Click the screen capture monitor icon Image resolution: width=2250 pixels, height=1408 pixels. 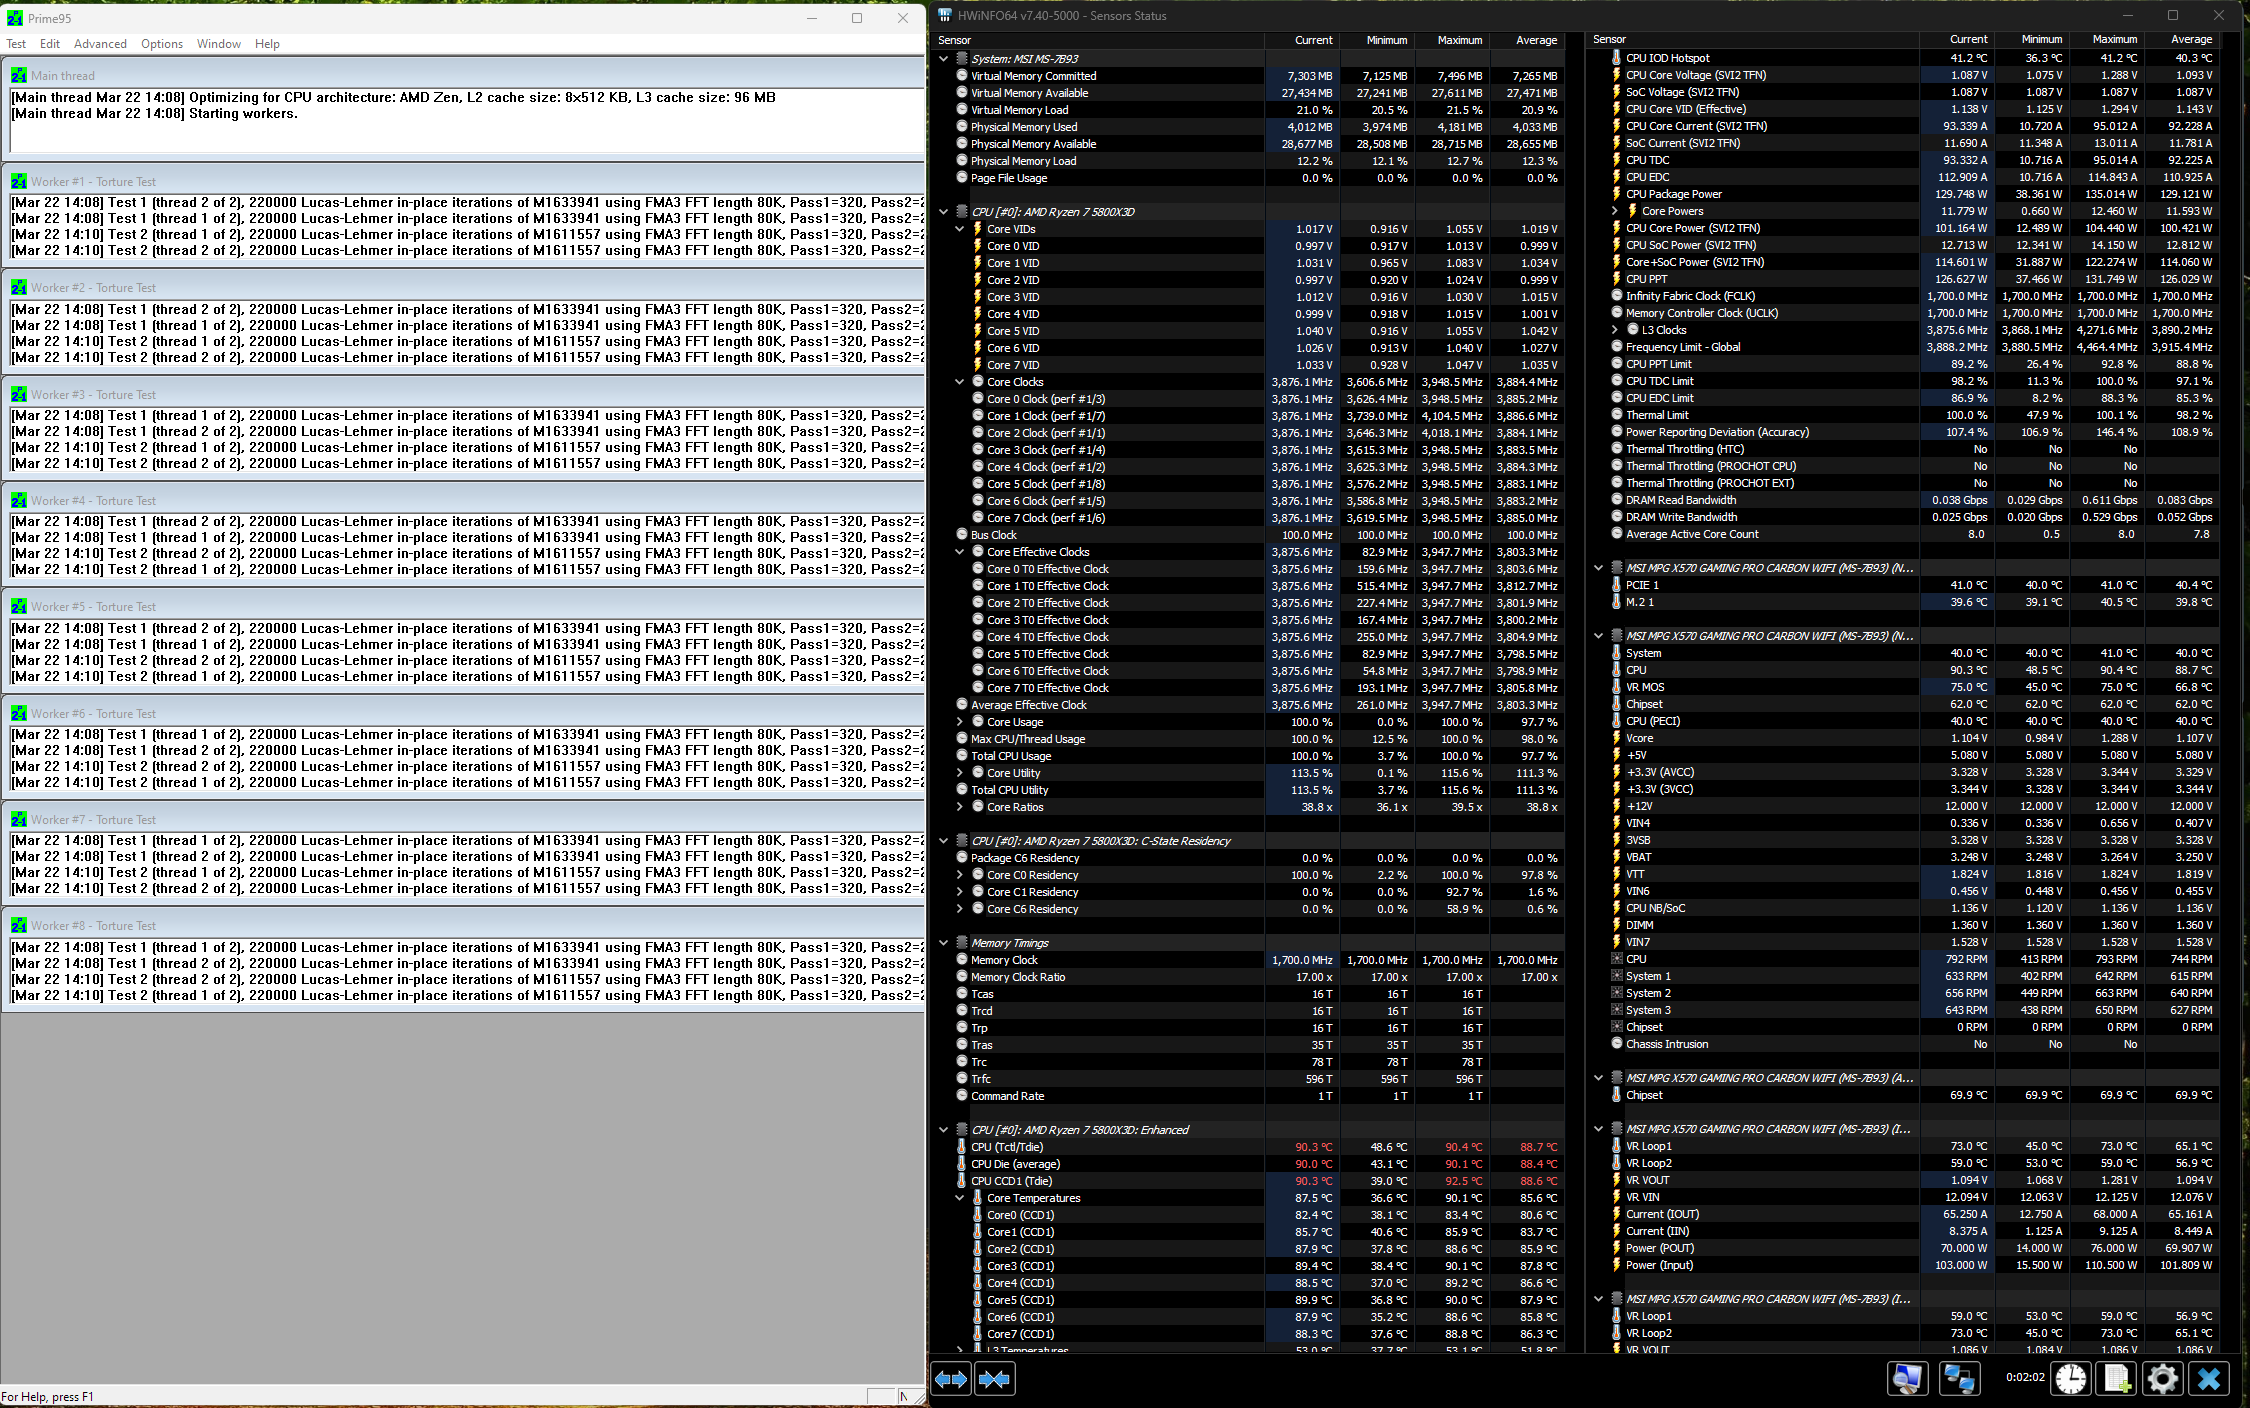[x=1908, y=1378]
